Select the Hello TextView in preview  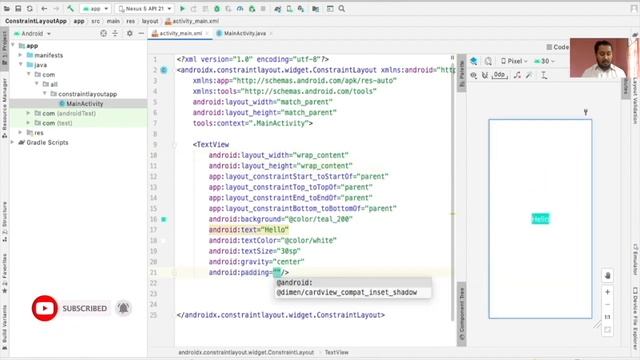click(540, 219)
